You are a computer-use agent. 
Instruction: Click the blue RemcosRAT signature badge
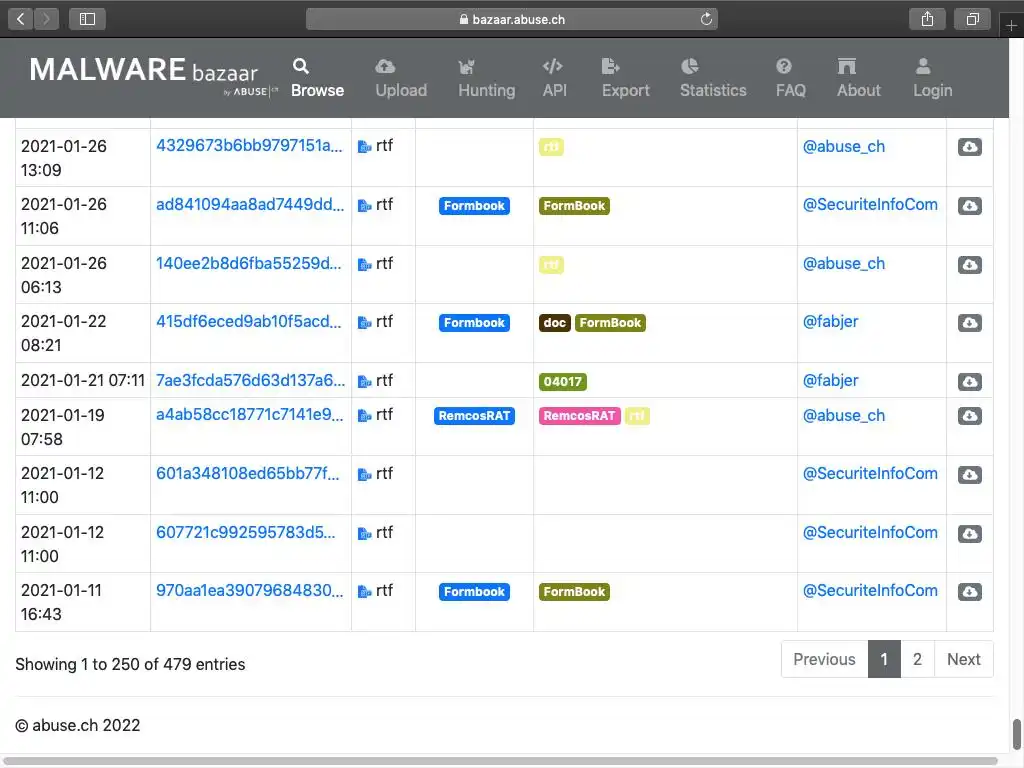pyautogui.click(x=474, y=416)
